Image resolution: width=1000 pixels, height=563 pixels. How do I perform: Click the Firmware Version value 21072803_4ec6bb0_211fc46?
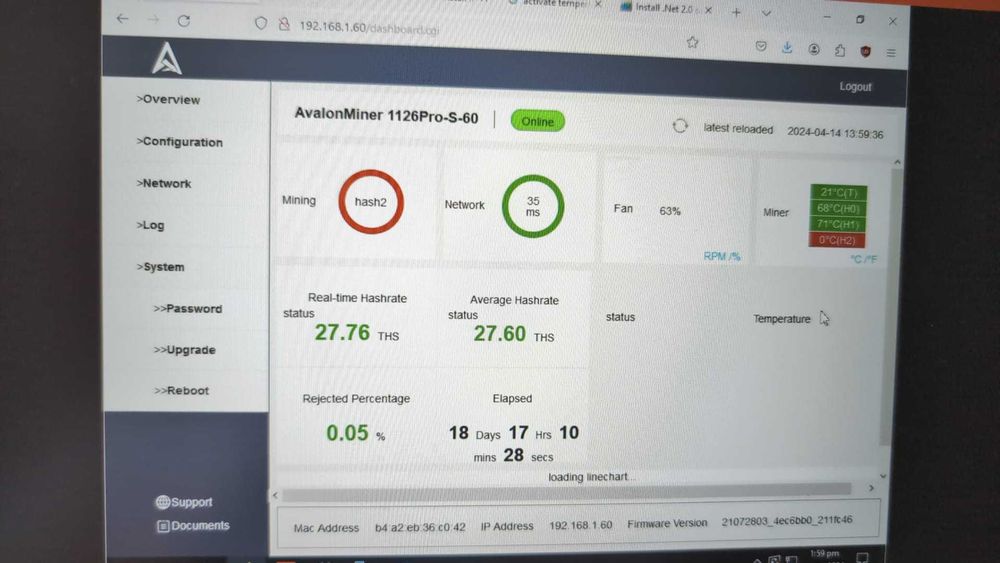click(x=787, y=521)
